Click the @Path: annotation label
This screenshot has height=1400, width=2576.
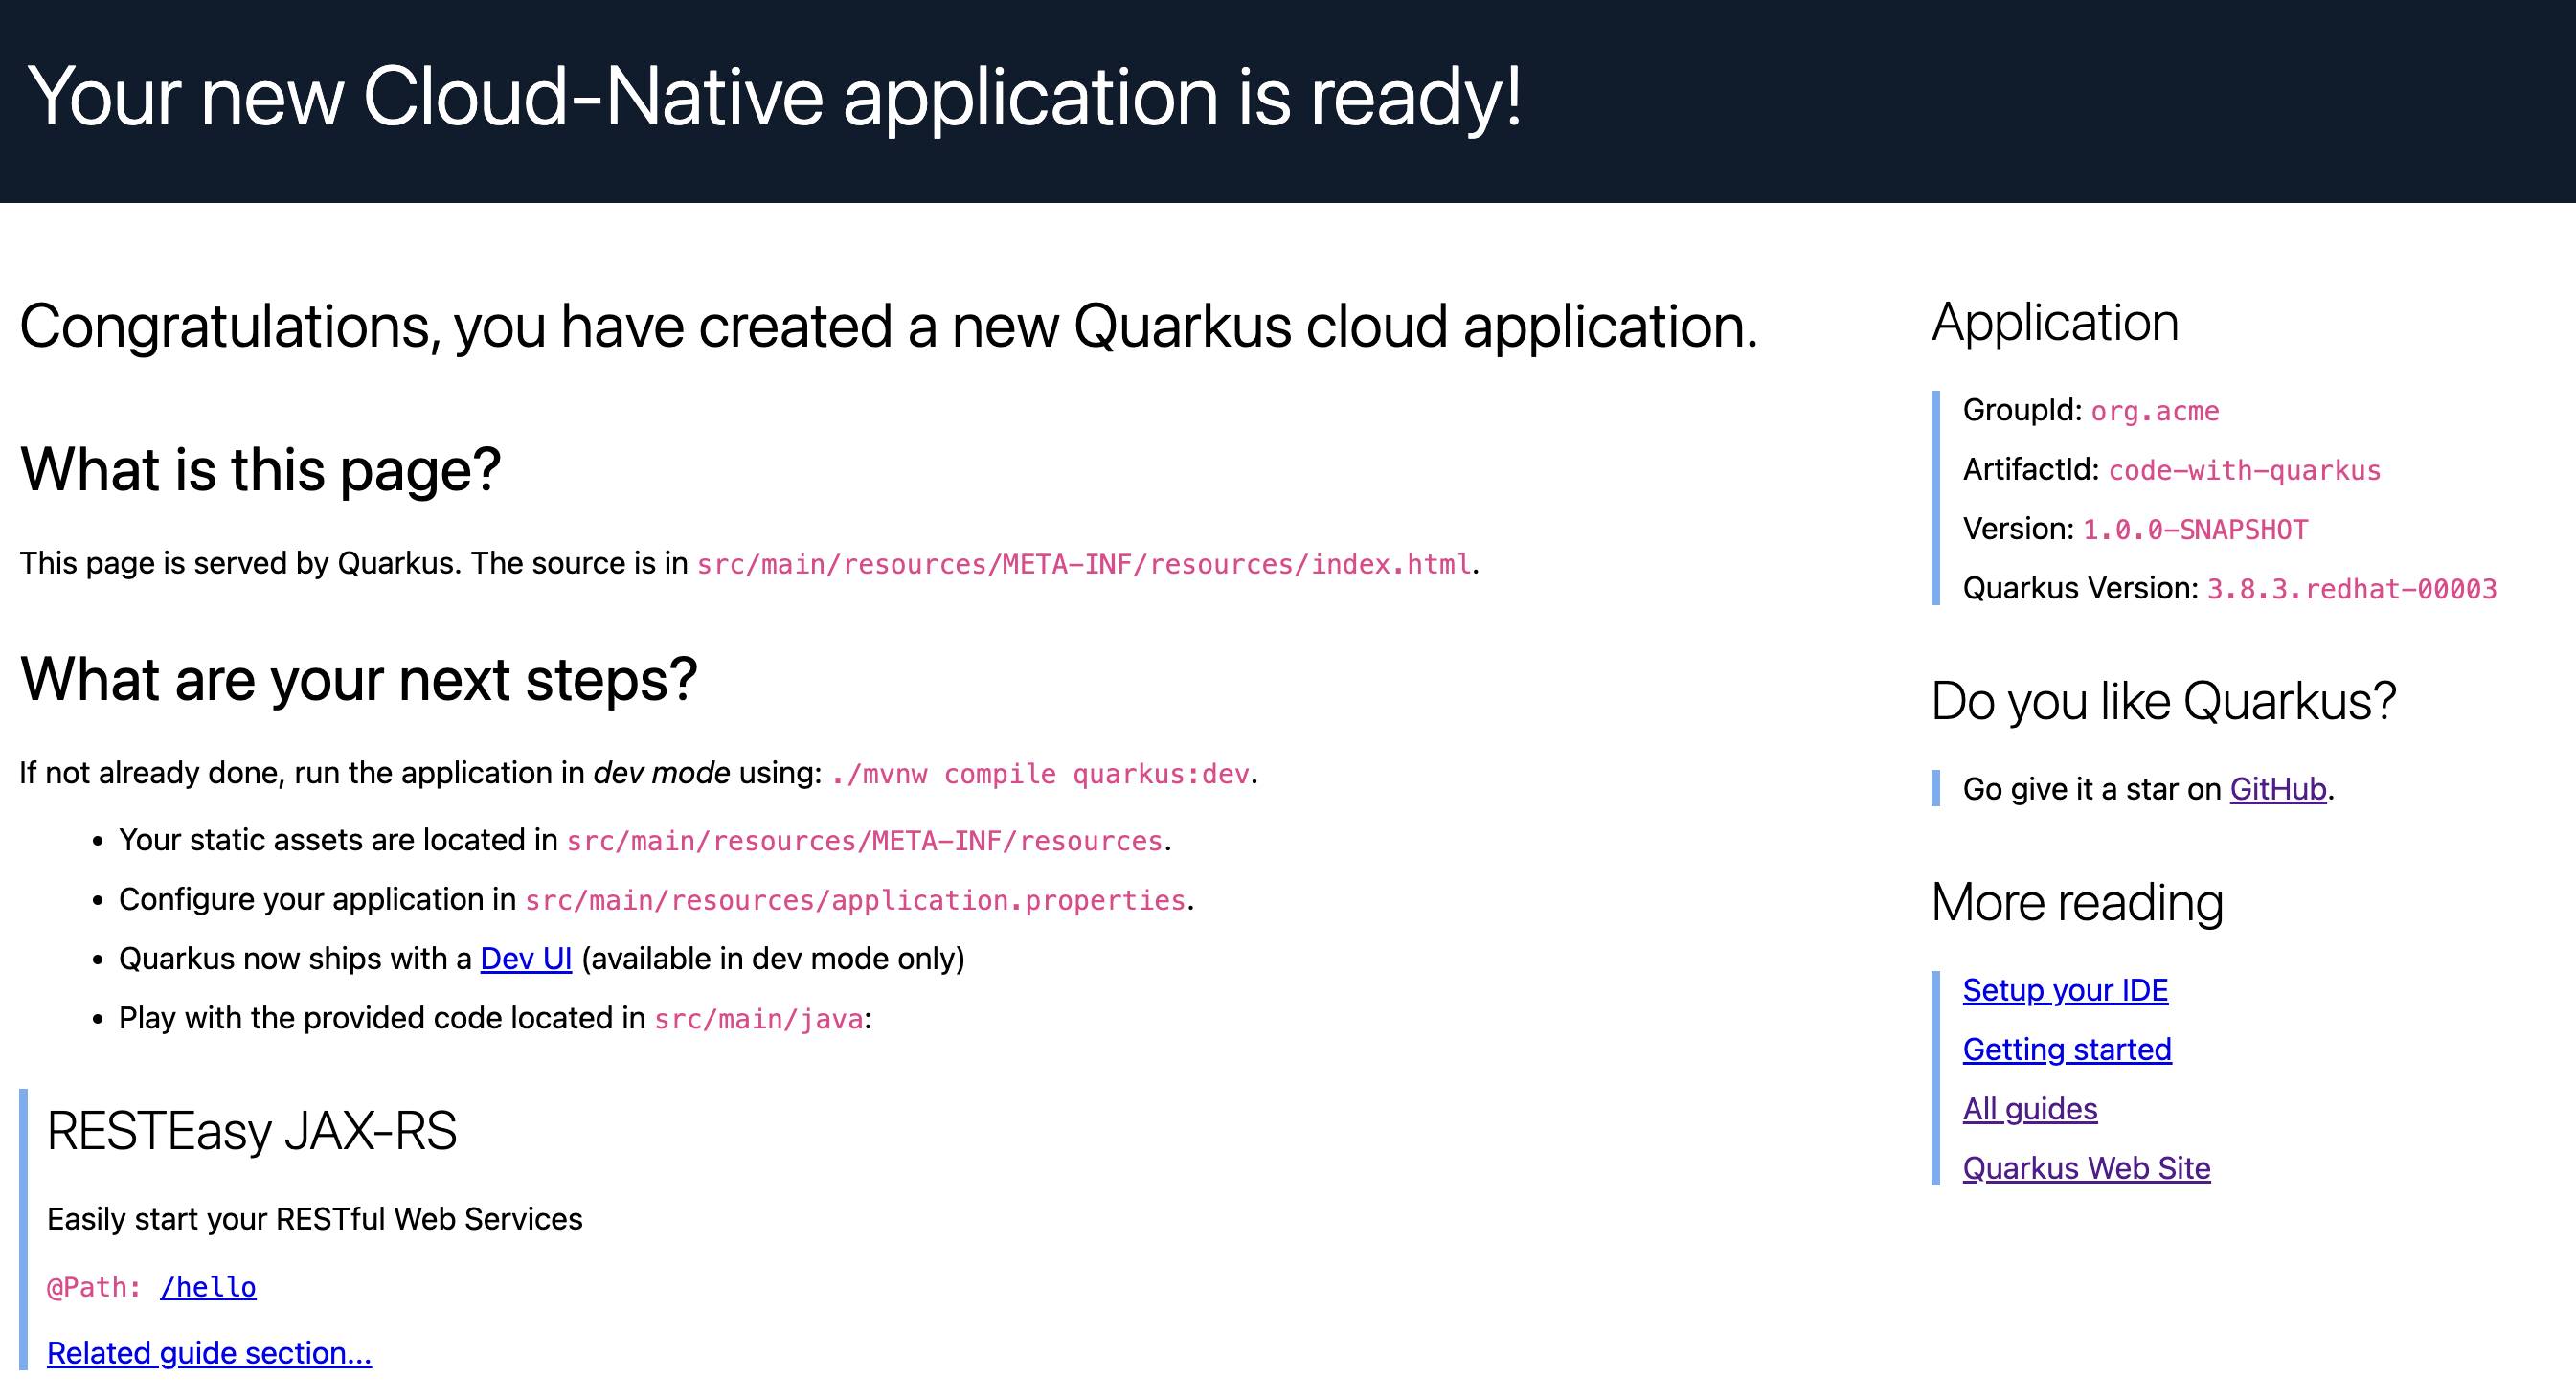[x=94, y=1287]
